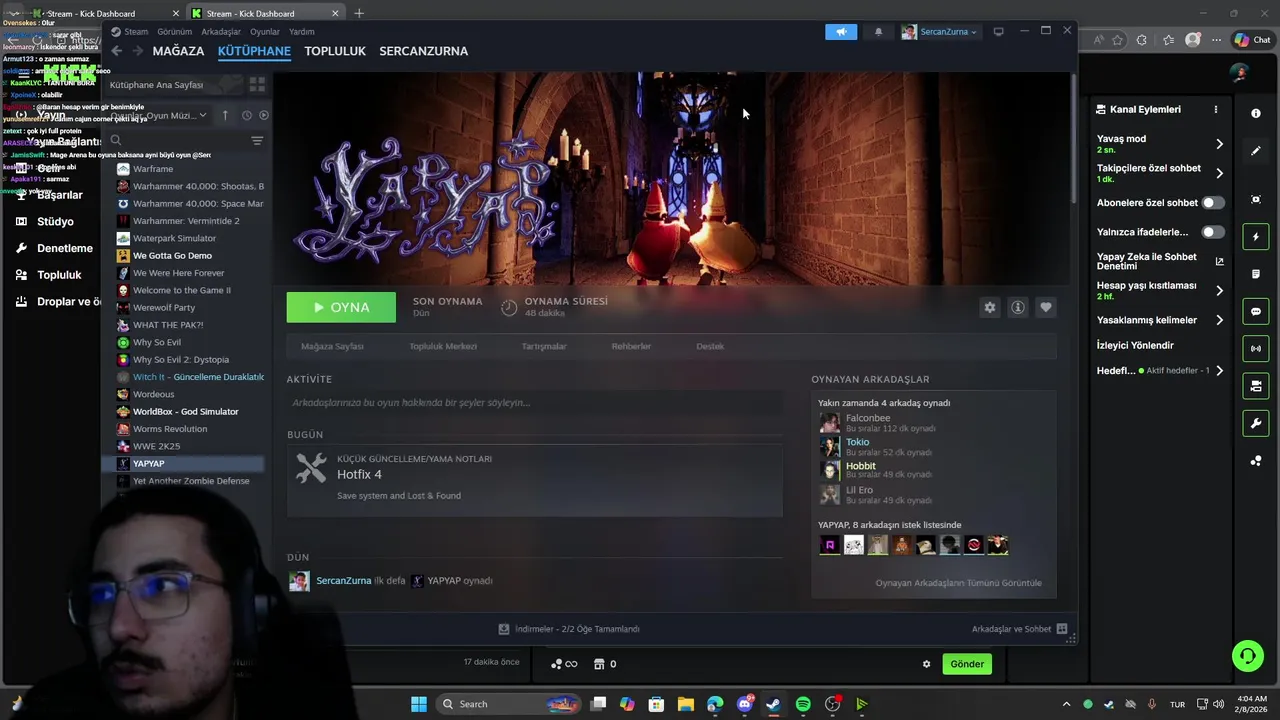
Task: Expand Hesap yaşı kısıtlaması settings
Action: [1219, 290]
